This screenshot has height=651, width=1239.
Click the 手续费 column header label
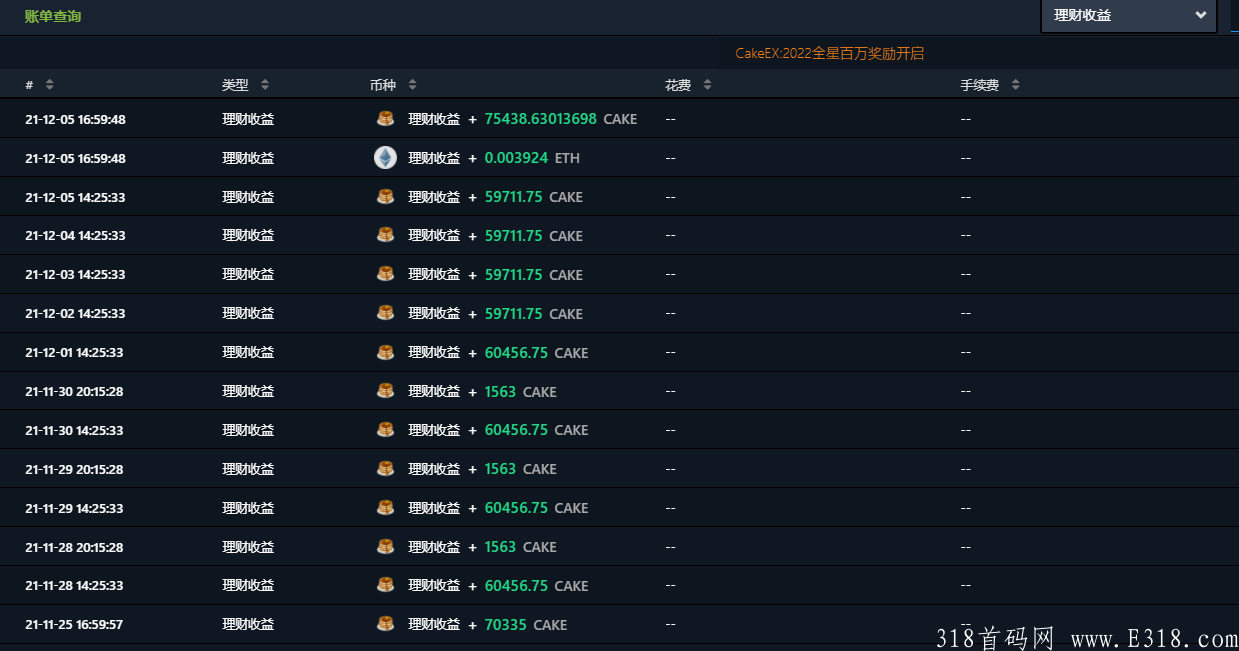point(980,86)
